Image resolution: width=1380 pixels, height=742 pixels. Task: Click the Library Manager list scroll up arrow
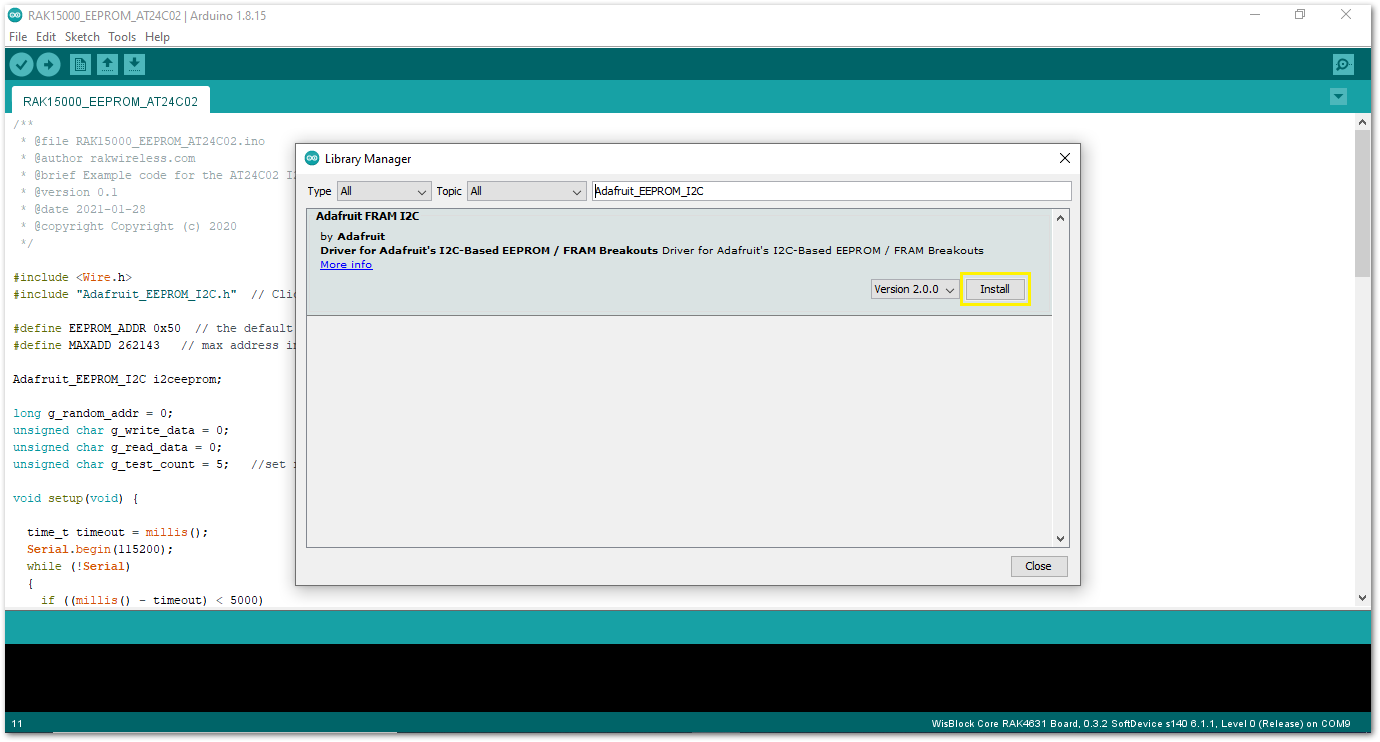click(x=1061, y=218)
